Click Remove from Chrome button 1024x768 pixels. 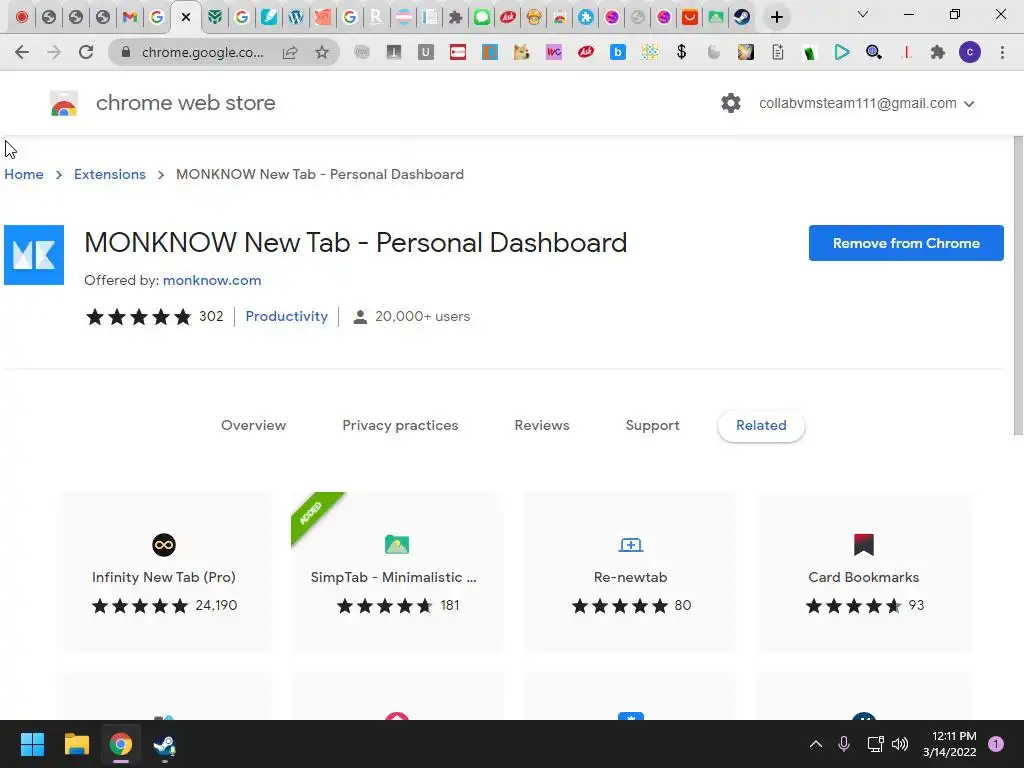[906, 243]
